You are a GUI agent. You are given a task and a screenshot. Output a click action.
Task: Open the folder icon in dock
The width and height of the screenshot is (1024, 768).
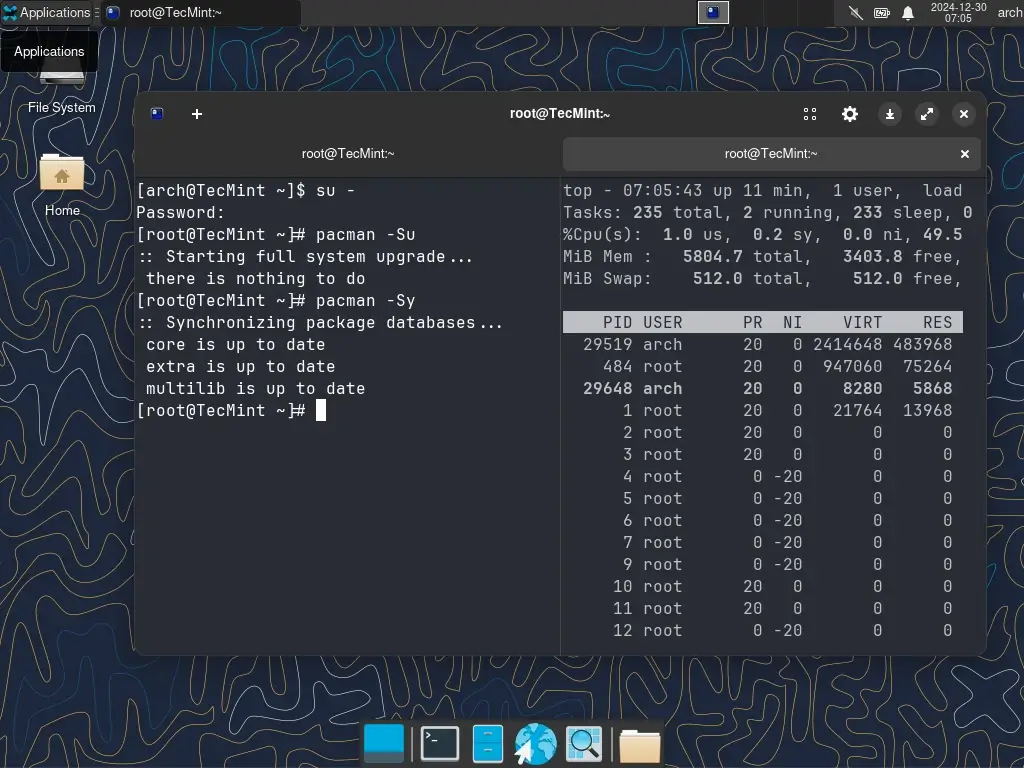(x=640, y=745)
